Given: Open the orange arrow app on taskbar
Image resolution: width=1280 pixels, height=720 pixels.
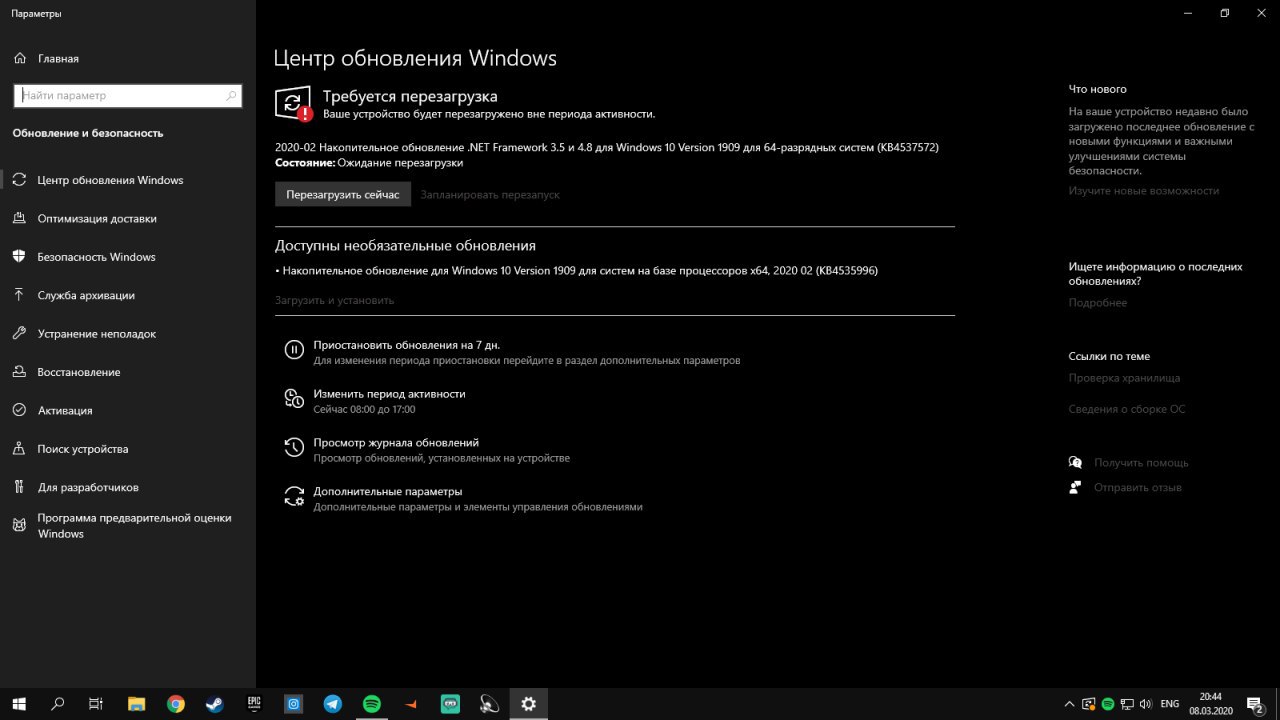Looking at the screenshot, I should 411,704.
